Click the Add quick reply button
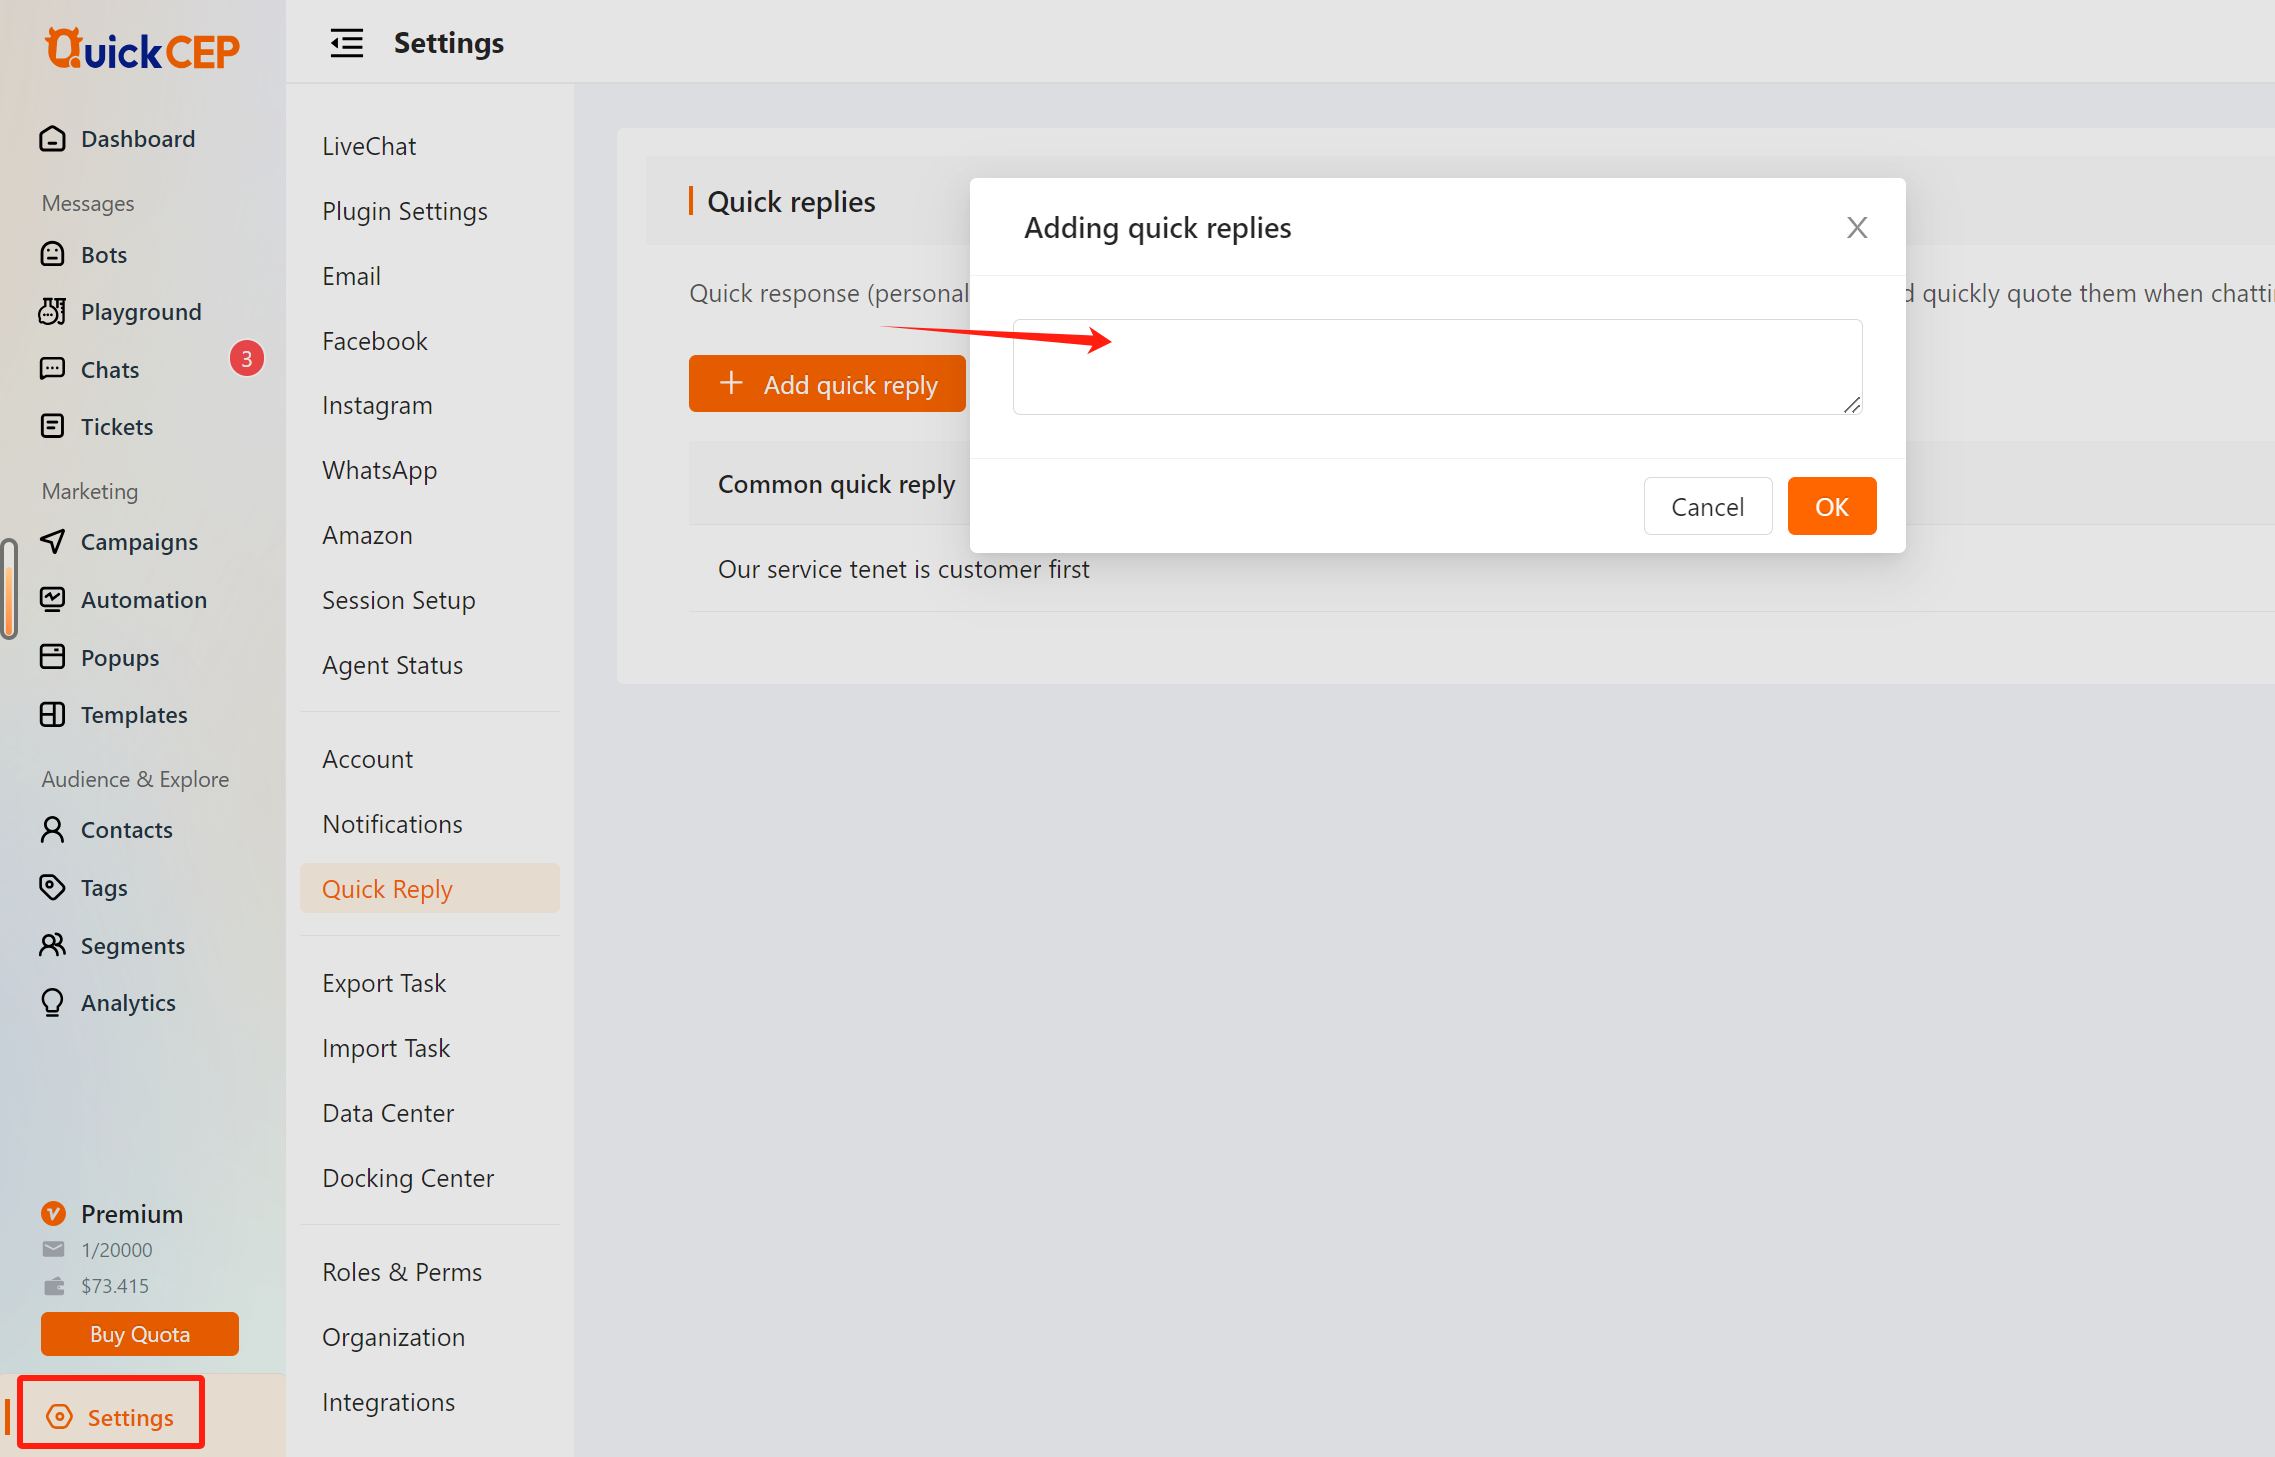Screen dimensions: 2275x1457 [x=827, y=384]
